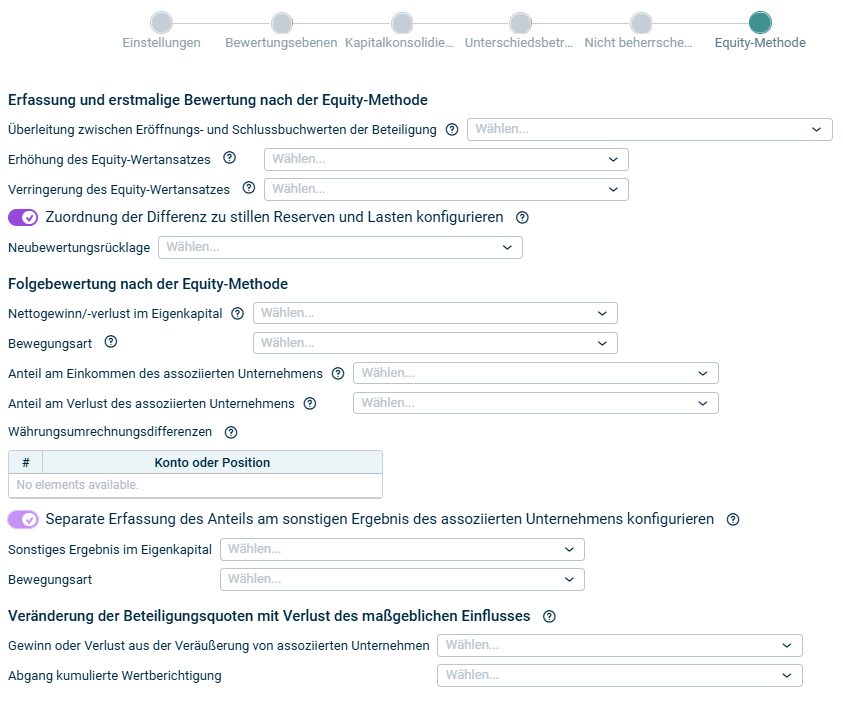The image size is (843, 713).
Task: Jump to the Unterschiedsbetrag wizard step
Action: click(520, 24)
